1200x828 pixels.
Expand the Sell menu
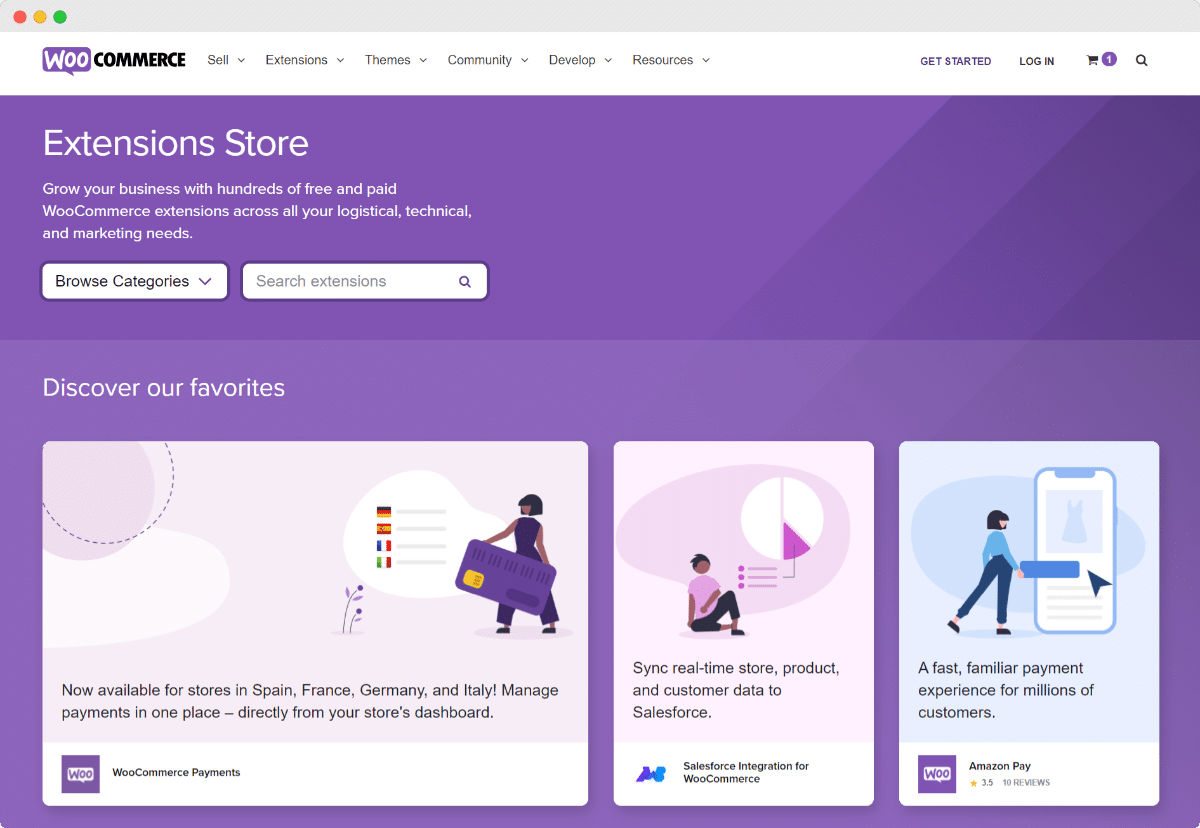(226, 60)
